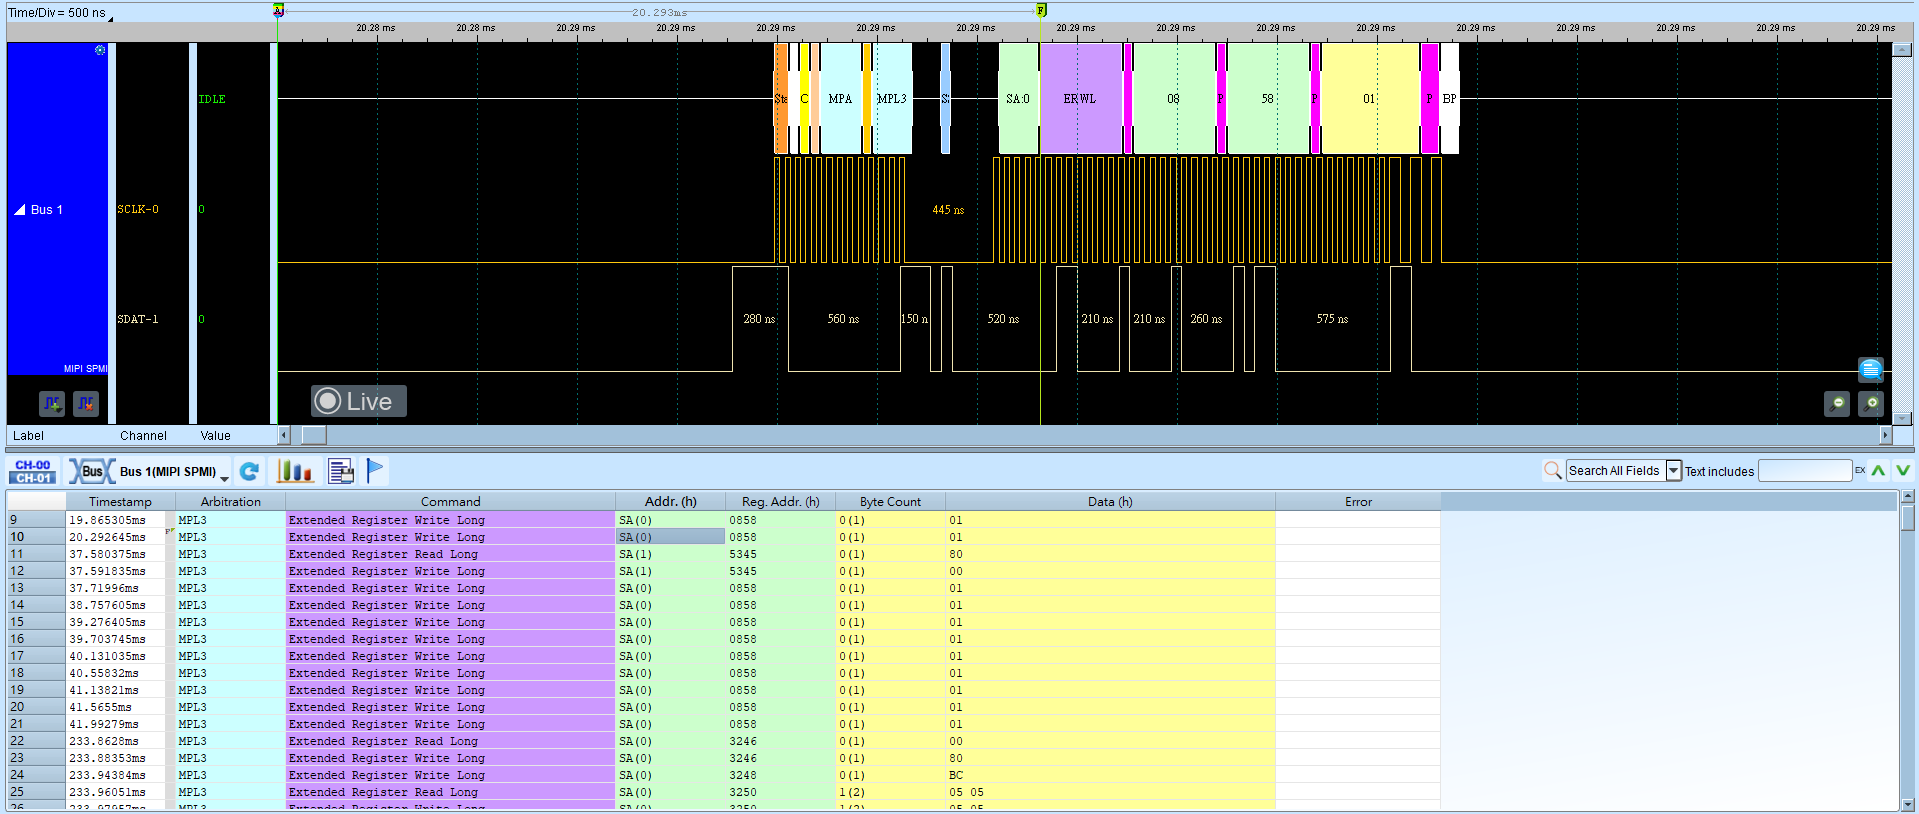
Task: Click the A cursor marker on timeline
Action: point(278,10)
